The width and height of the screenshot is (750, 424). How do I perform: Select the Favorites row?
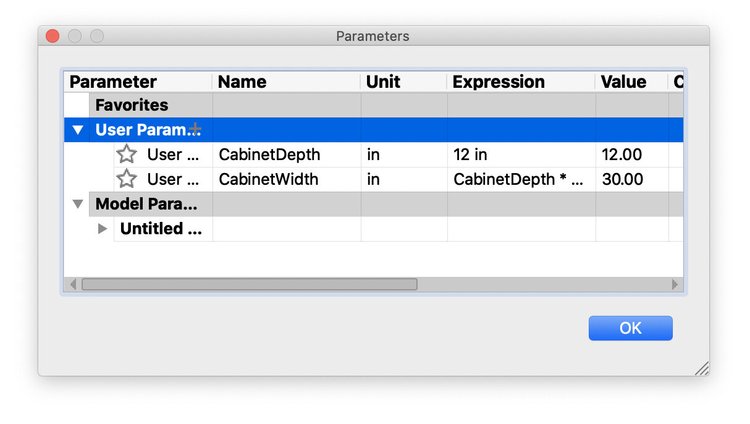point(374,105)
